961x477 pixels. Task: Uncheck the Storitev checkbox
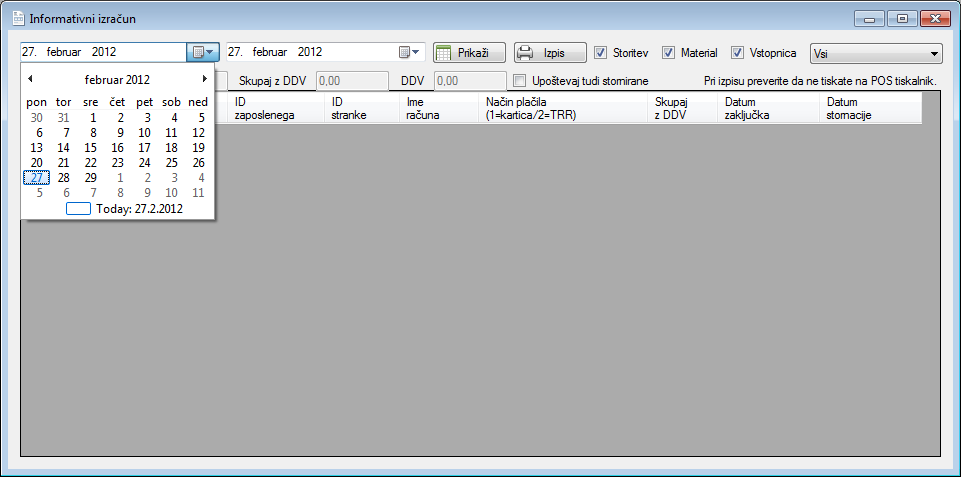point(601,52)
